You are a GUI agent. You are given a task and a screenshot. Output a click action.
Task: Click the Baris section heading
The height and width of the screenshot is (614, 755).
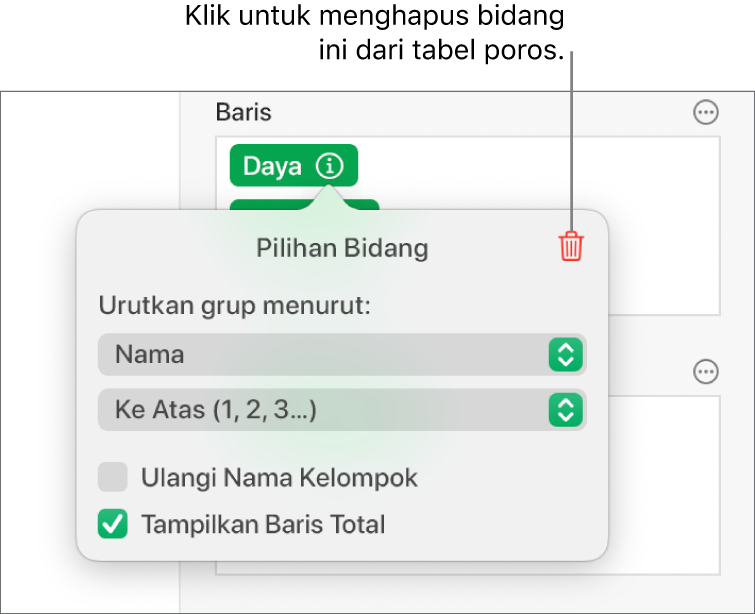[243, 112]
